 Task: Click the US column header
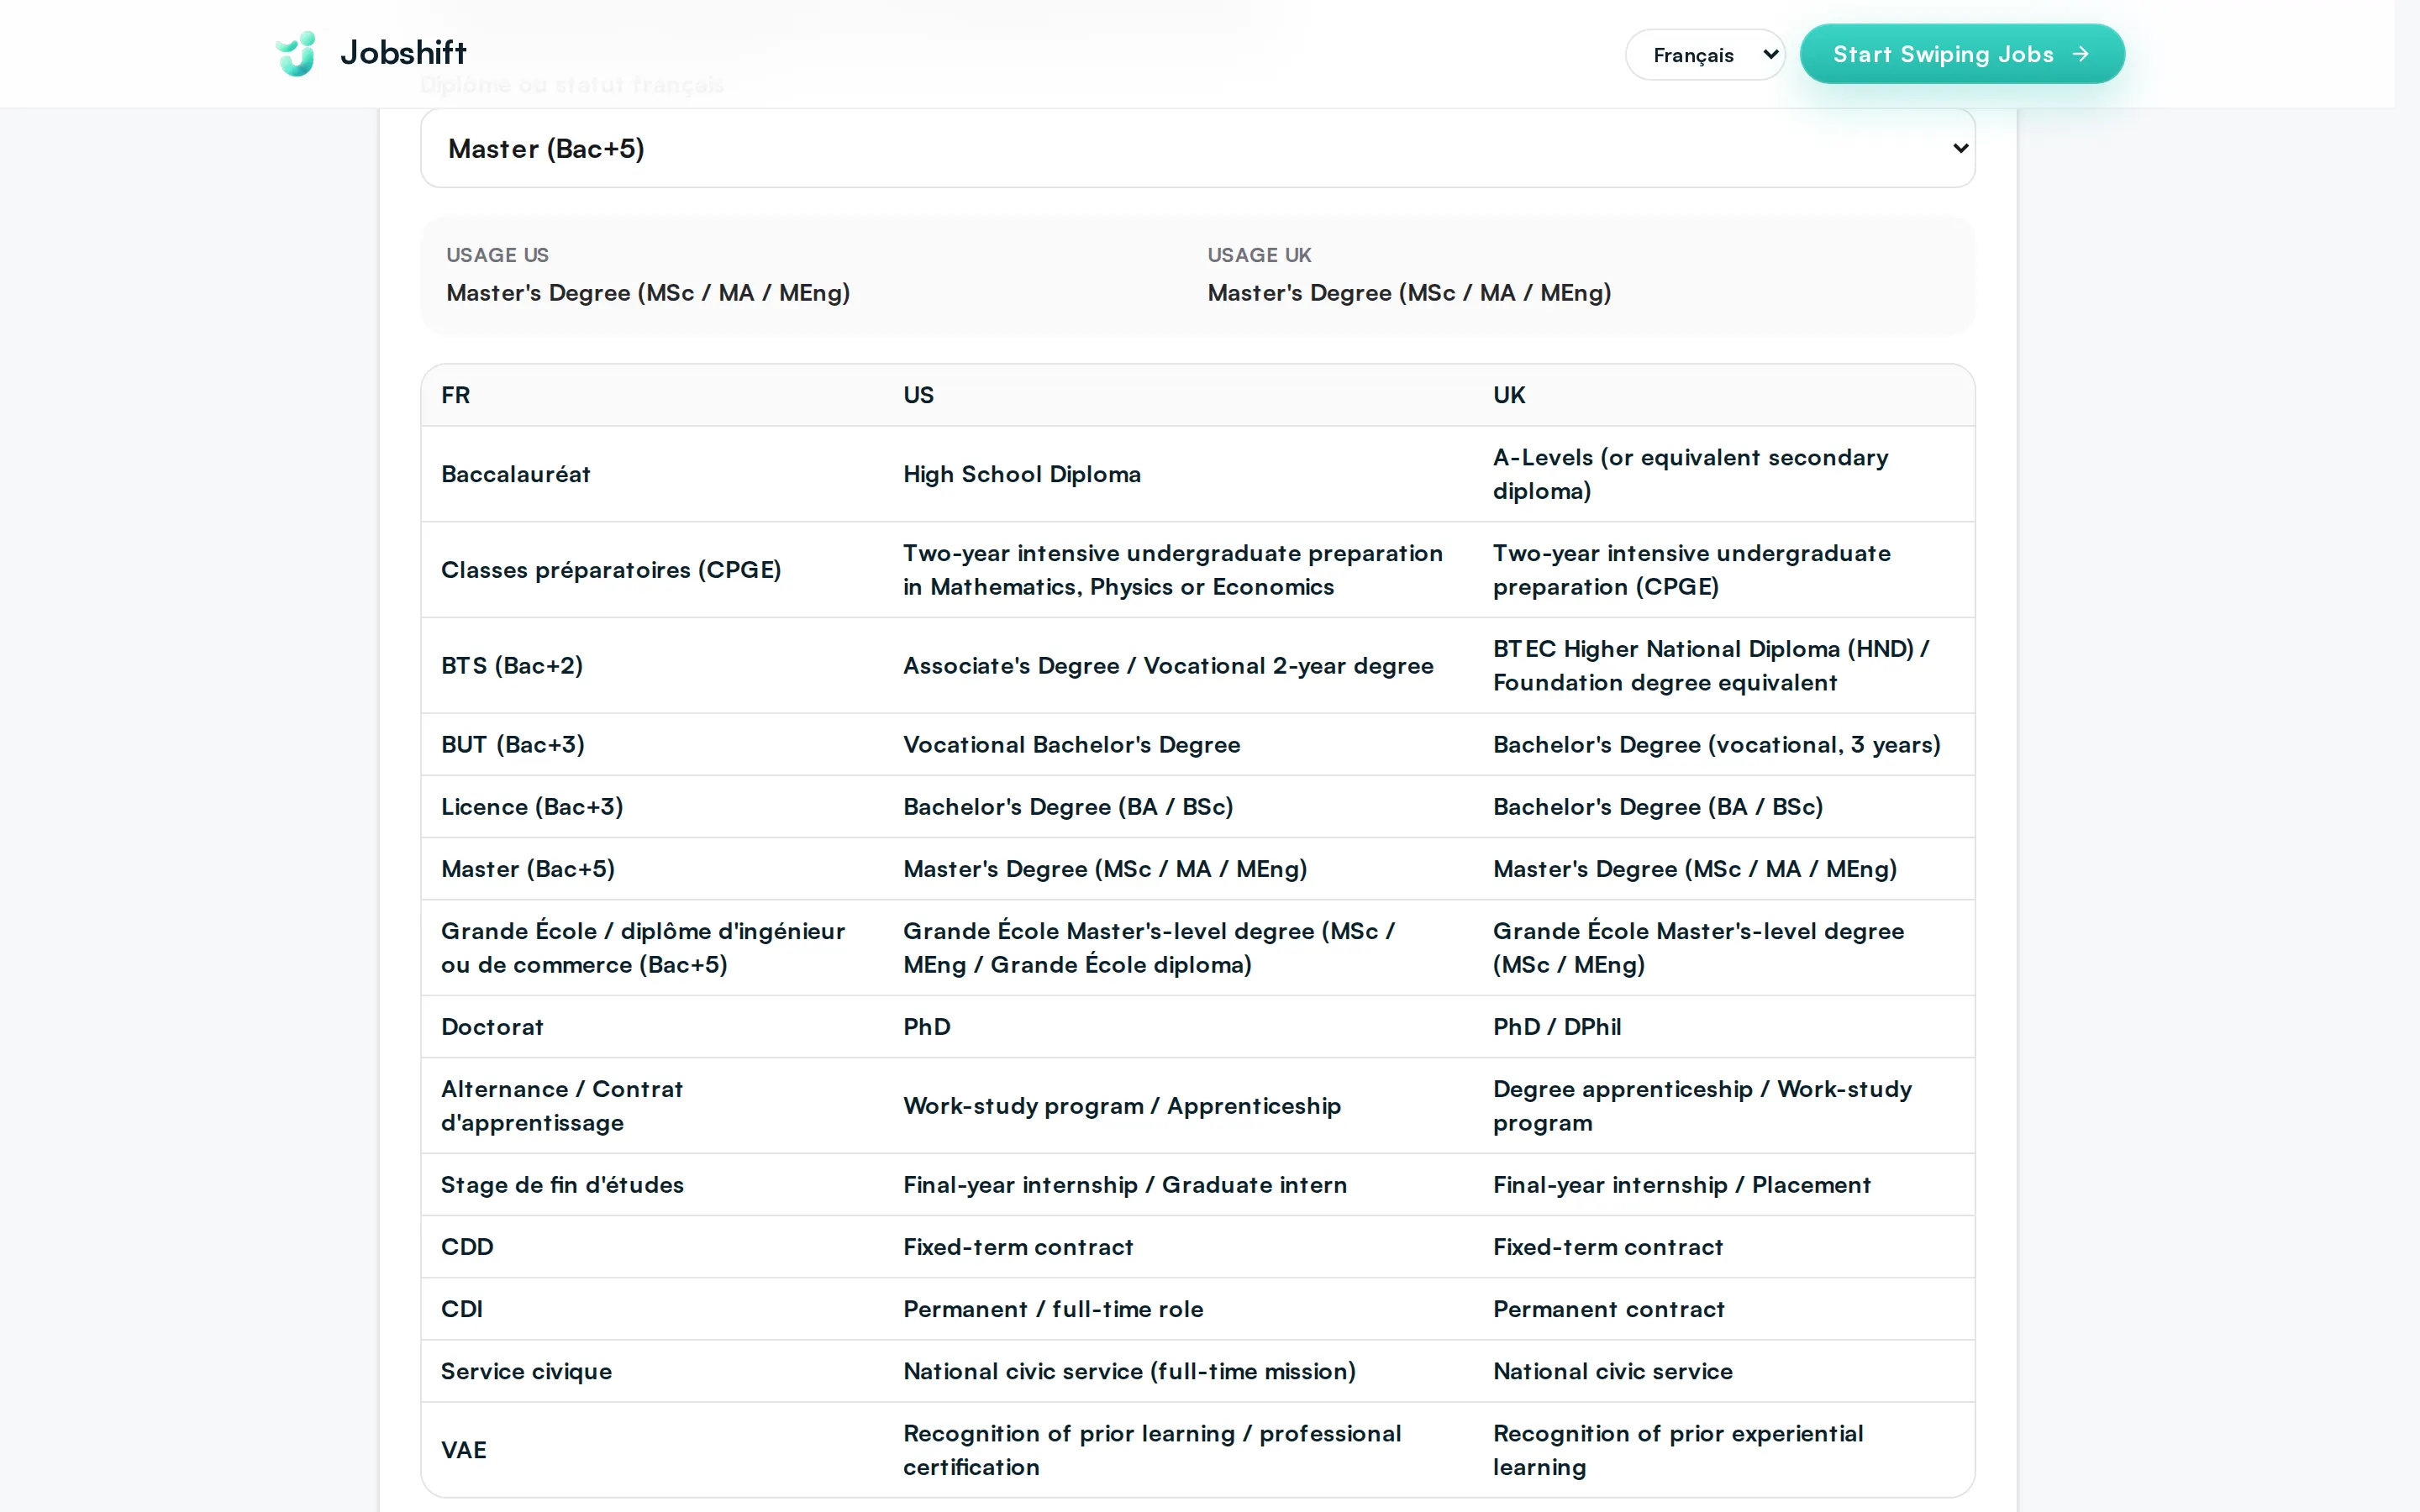pos(918,395)
